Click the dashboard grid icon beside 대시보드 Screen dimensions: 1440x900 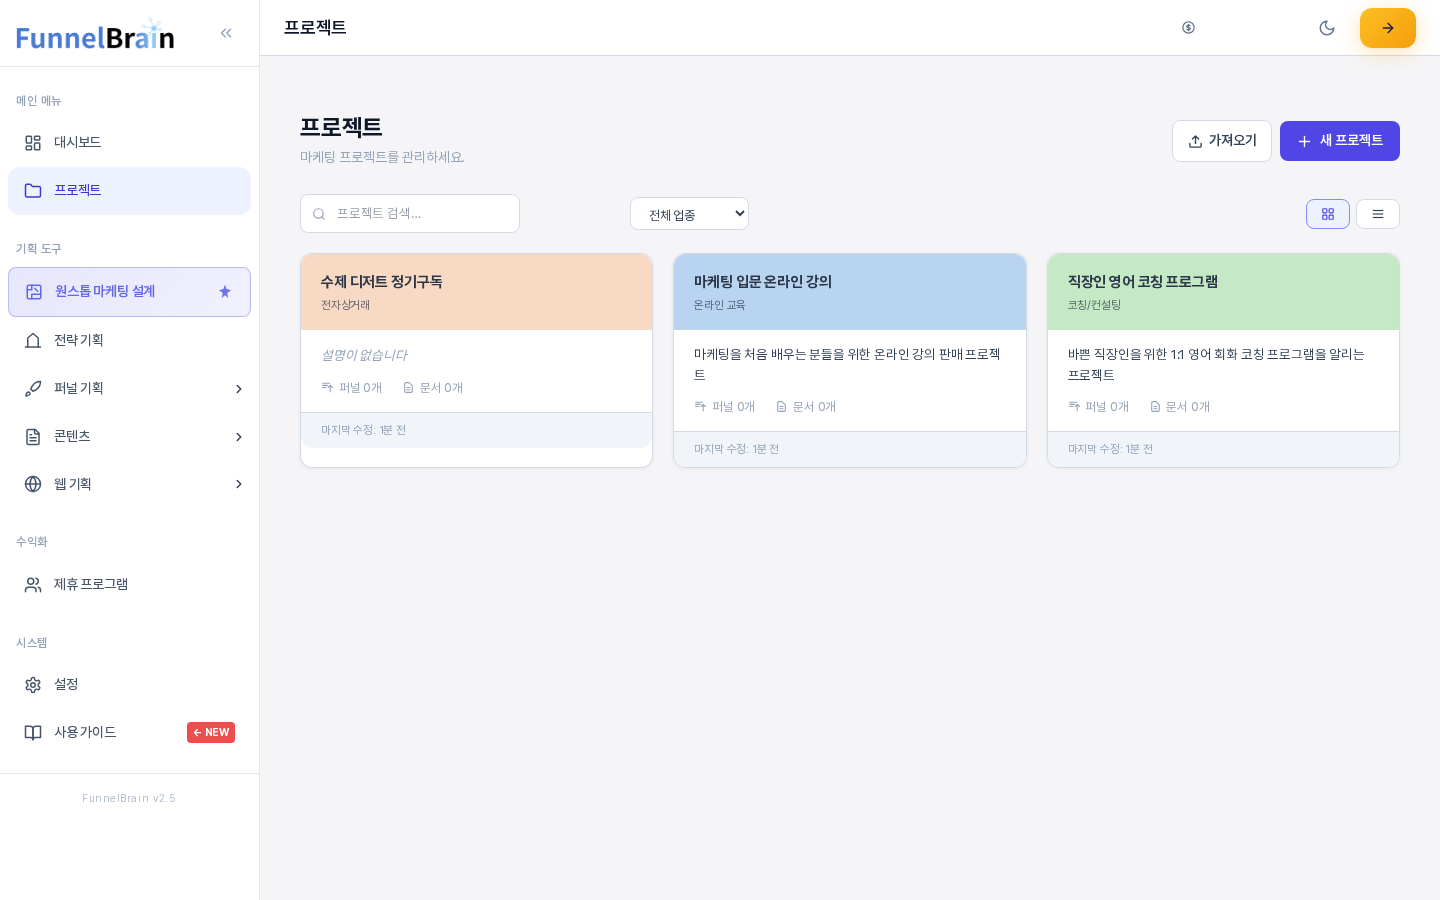coord(33,143)
